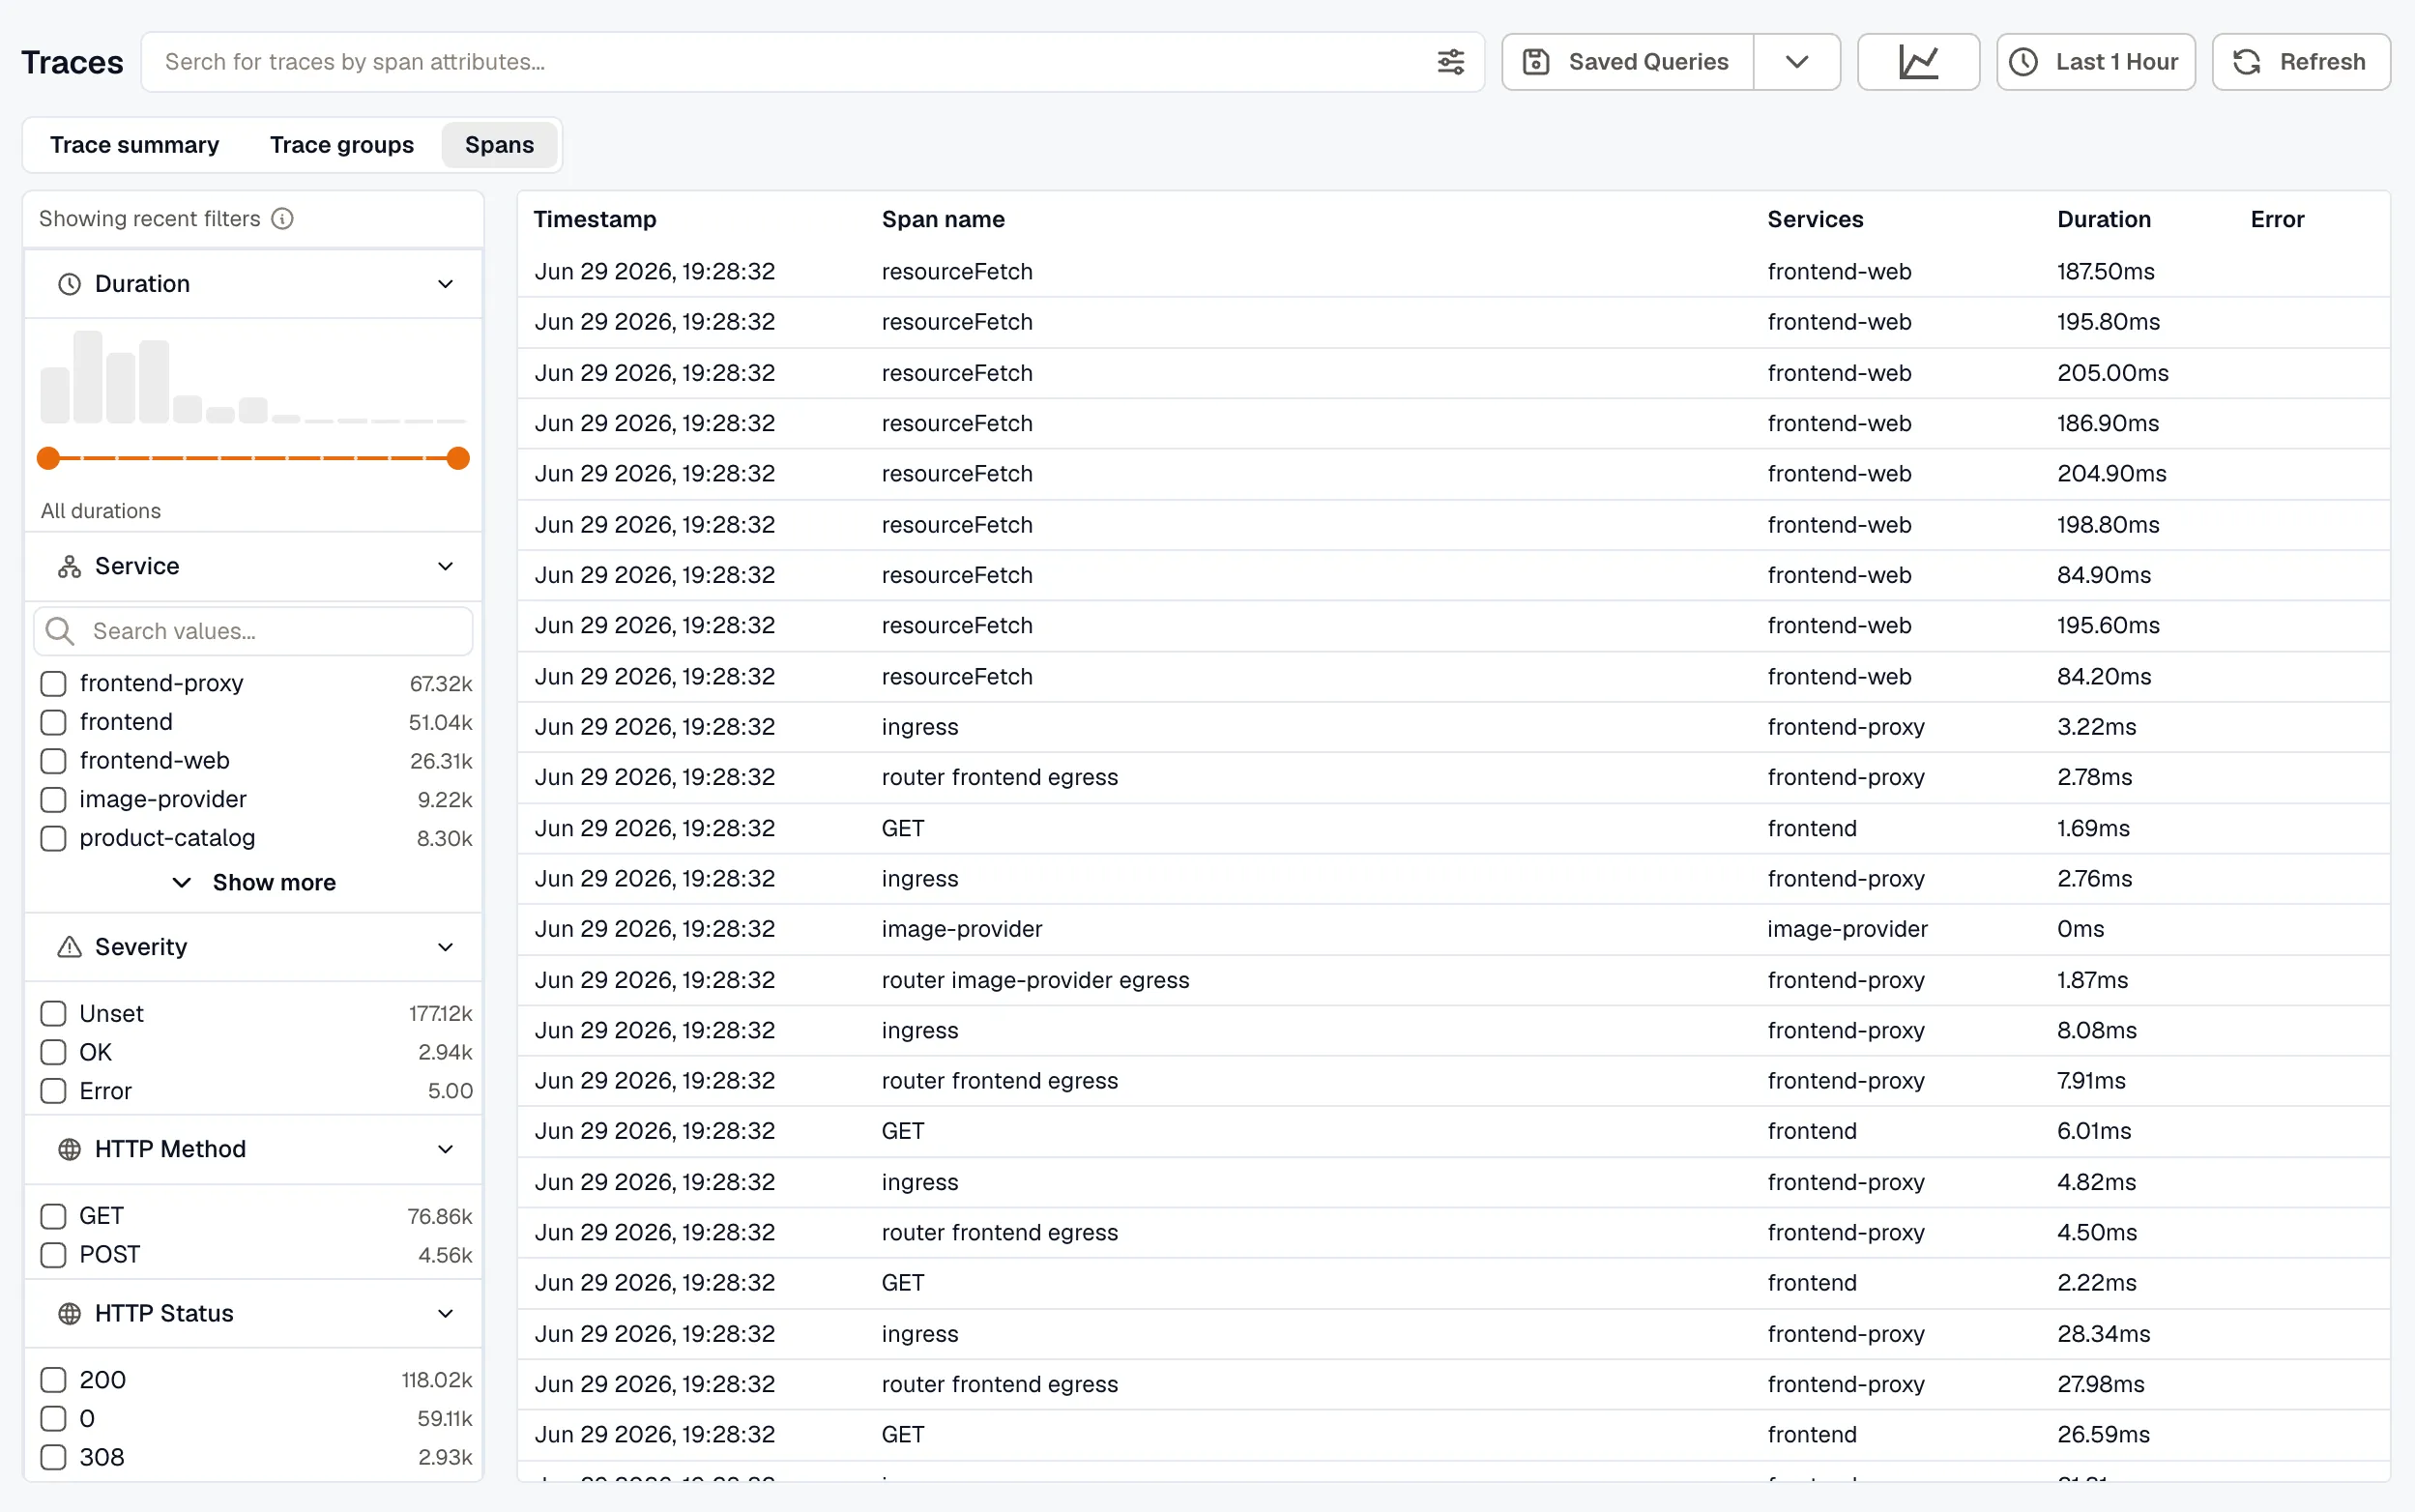
Task: Click the Saved Queries disk icon
Action: (1536, 62)
